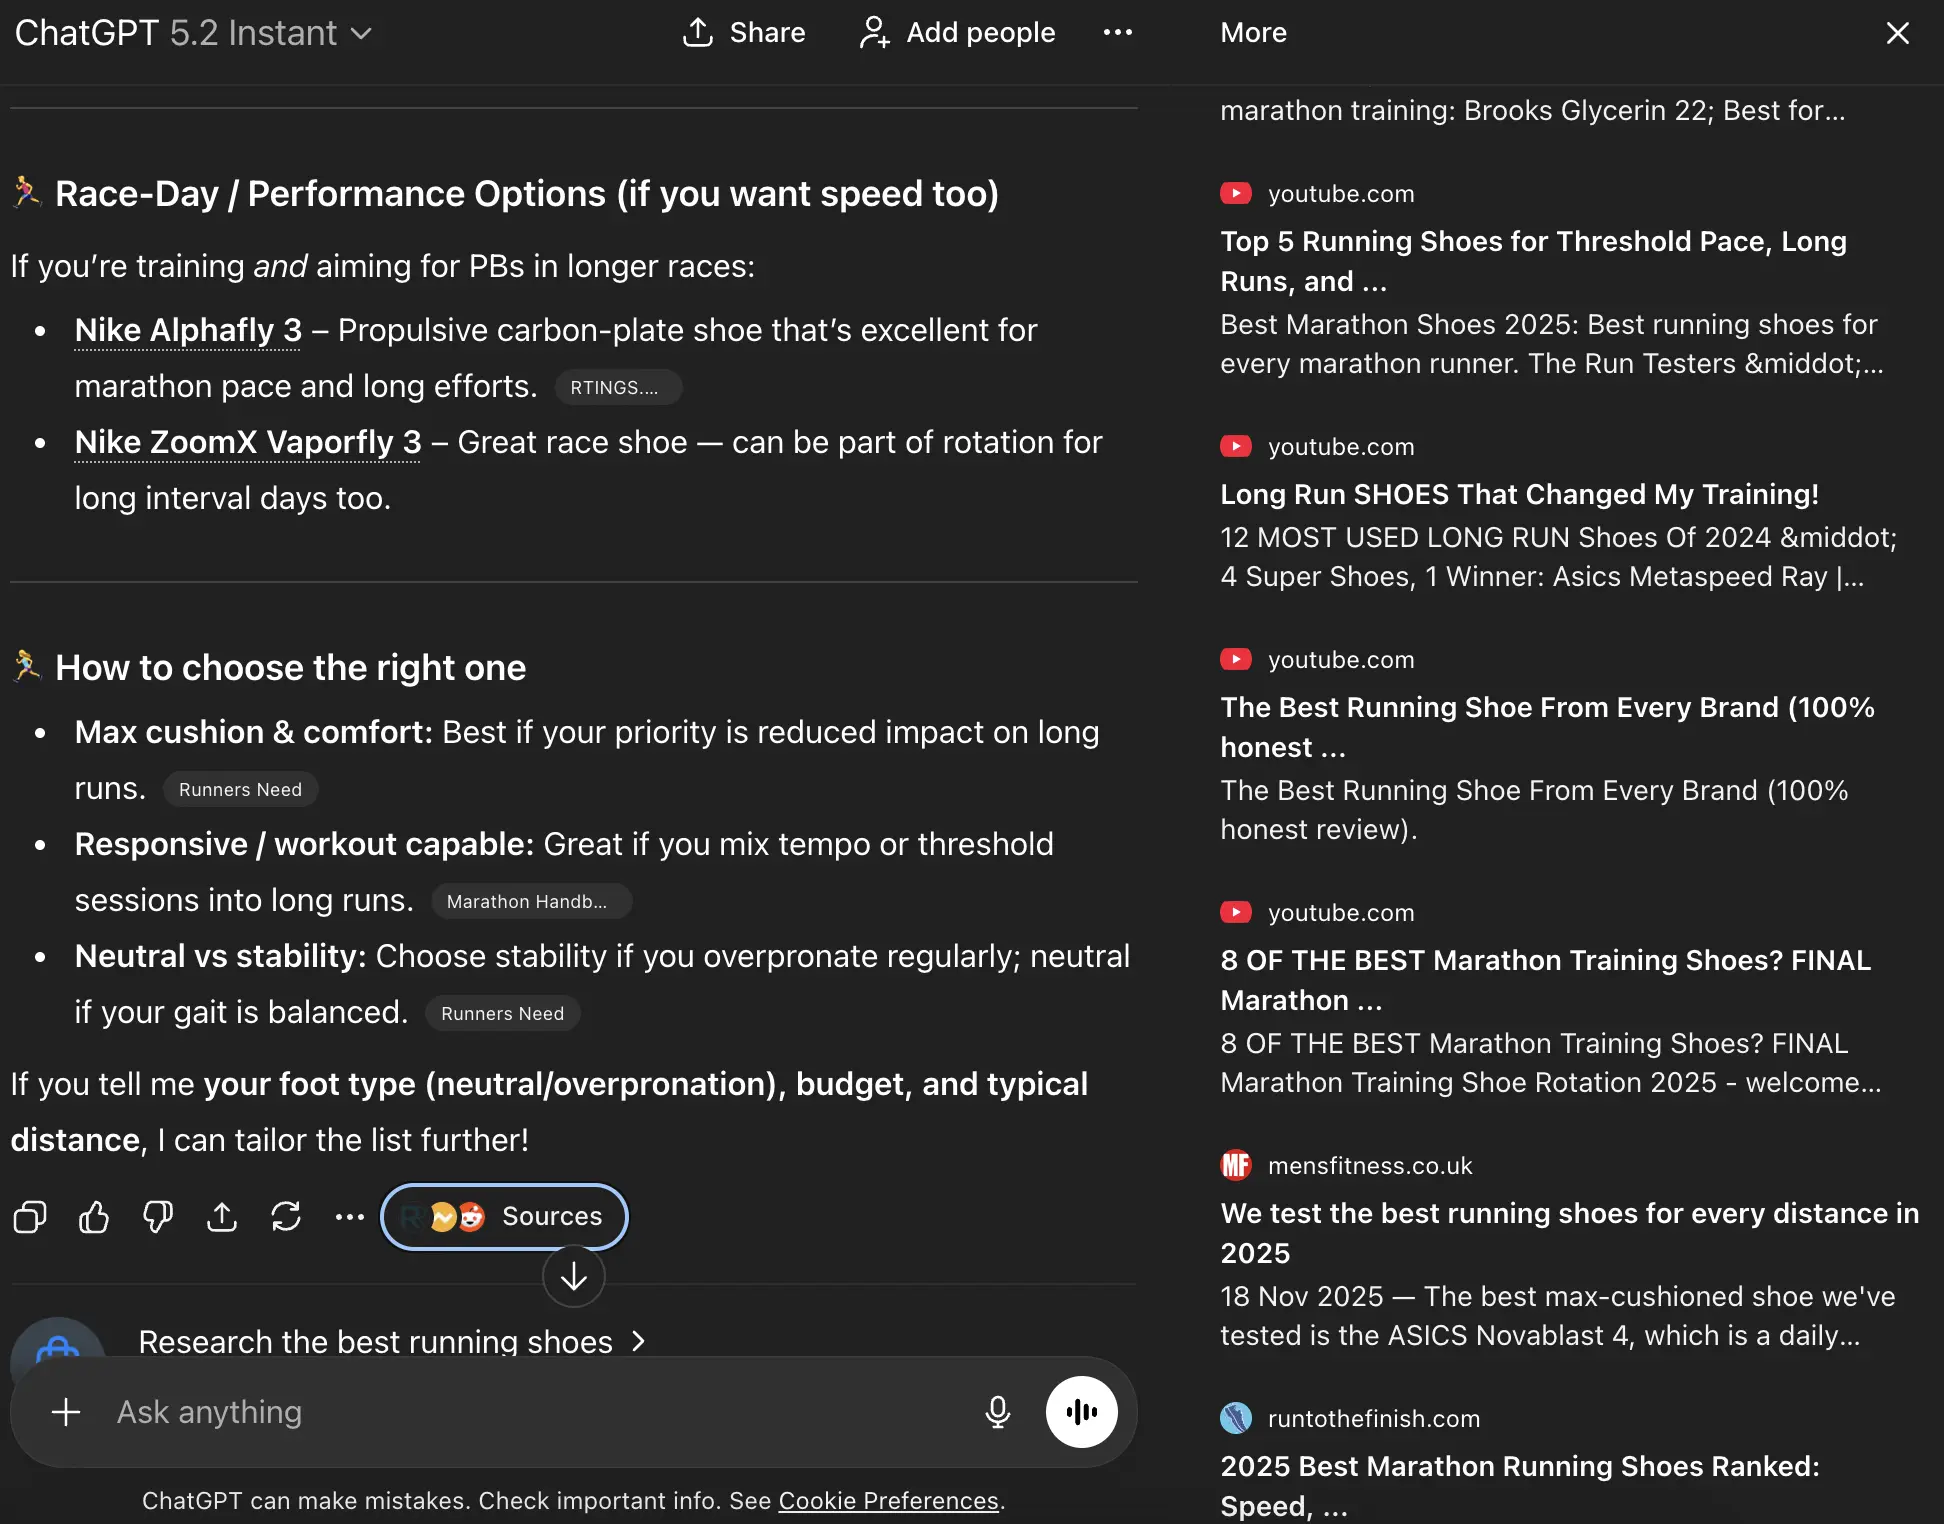
Task: Copy the response with copy icon
Action: coord(30,1217)
